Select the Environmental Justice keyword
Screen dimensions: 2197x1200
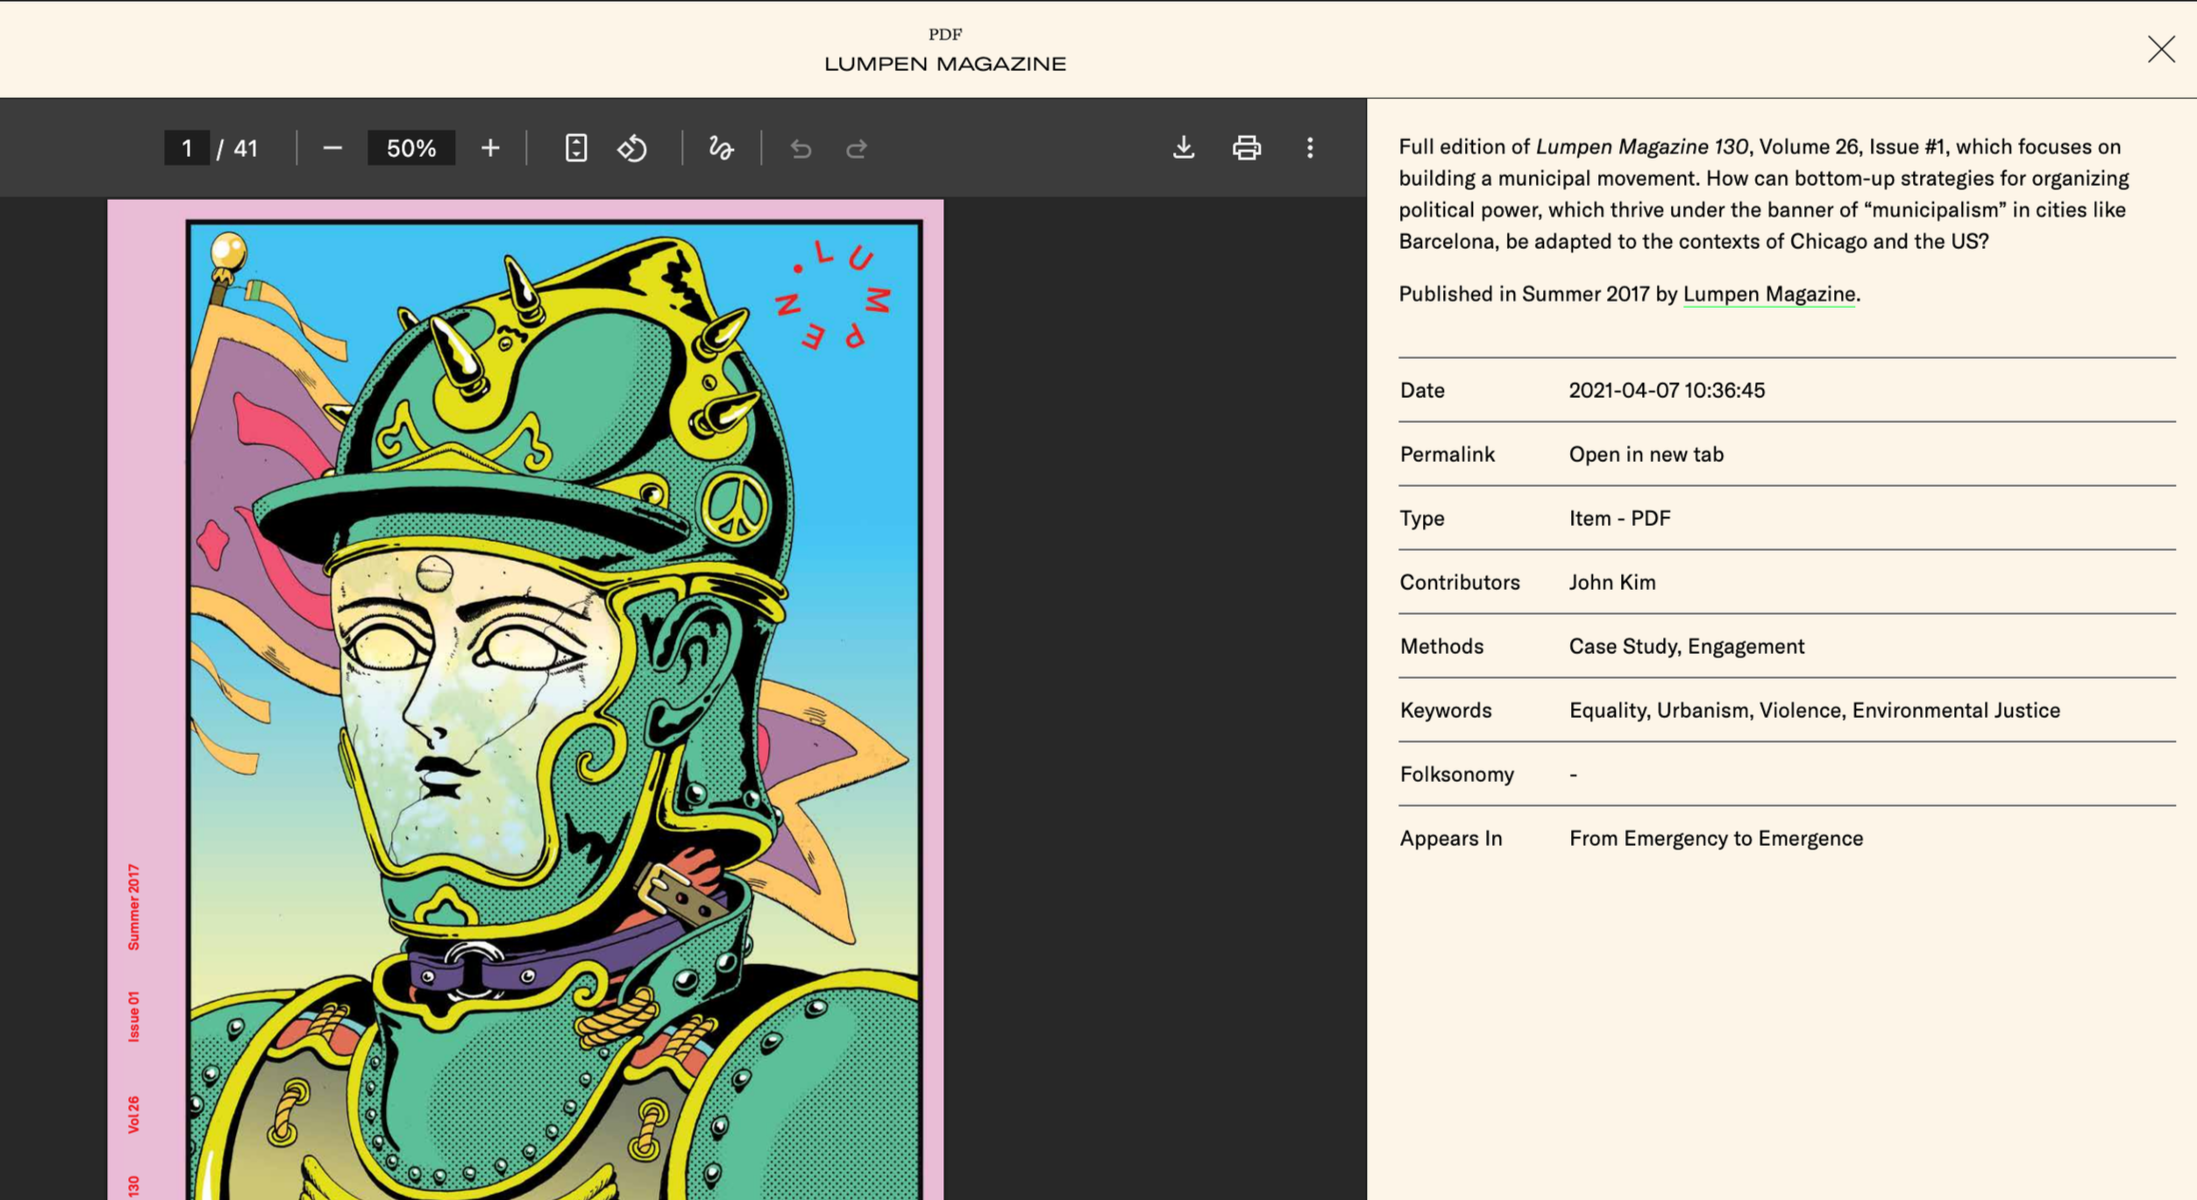1956,710
